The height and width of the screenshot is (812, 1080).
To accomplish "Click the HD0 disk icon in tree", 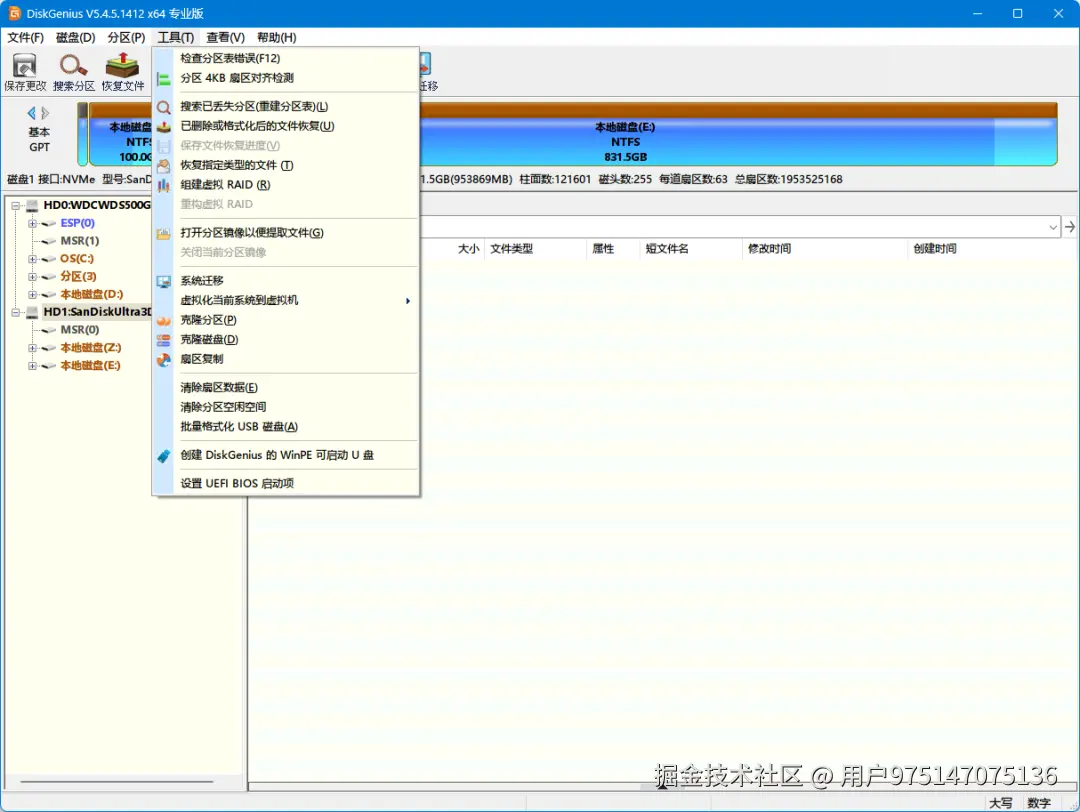I will [x=32, y=205].
